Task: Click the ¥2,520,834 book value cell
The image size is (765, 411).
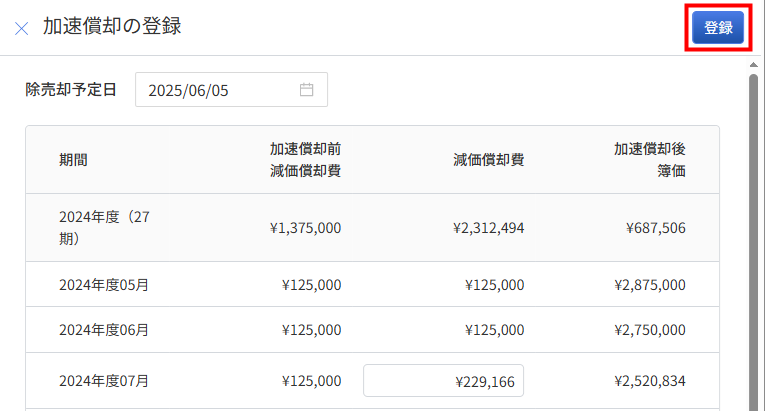Action: 650,381
